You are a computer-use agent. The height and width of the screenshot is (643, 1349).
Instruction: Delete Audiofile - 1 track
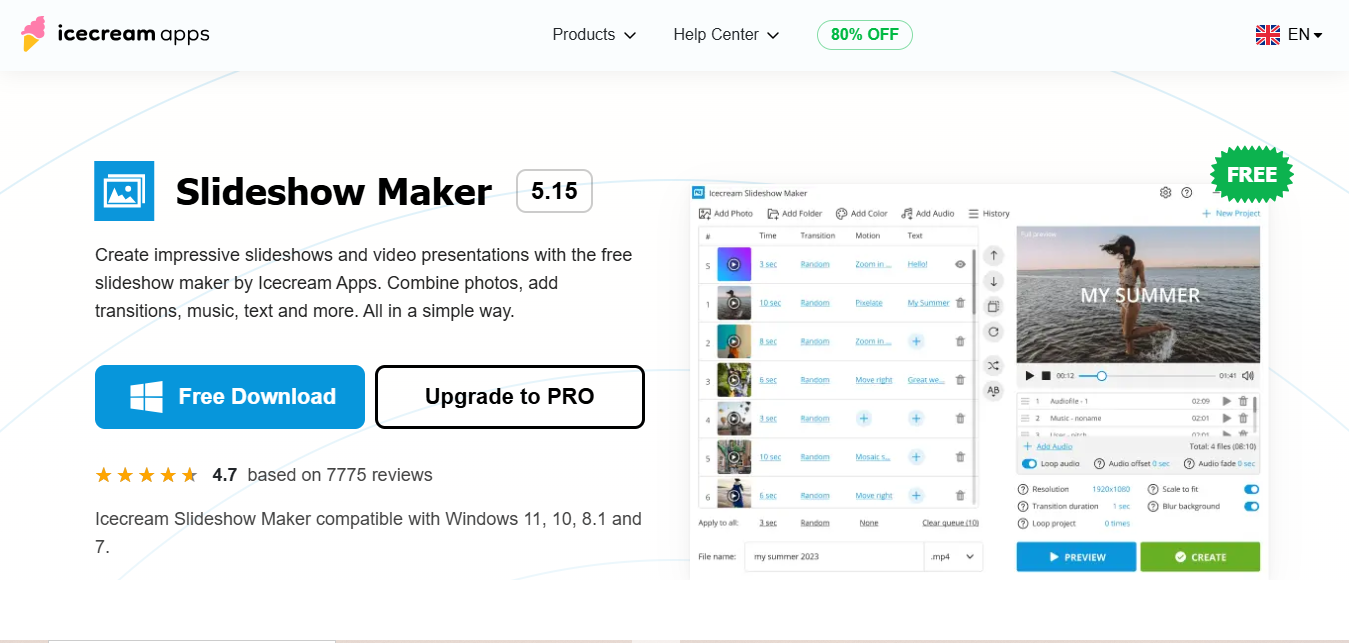(1243, 401)
